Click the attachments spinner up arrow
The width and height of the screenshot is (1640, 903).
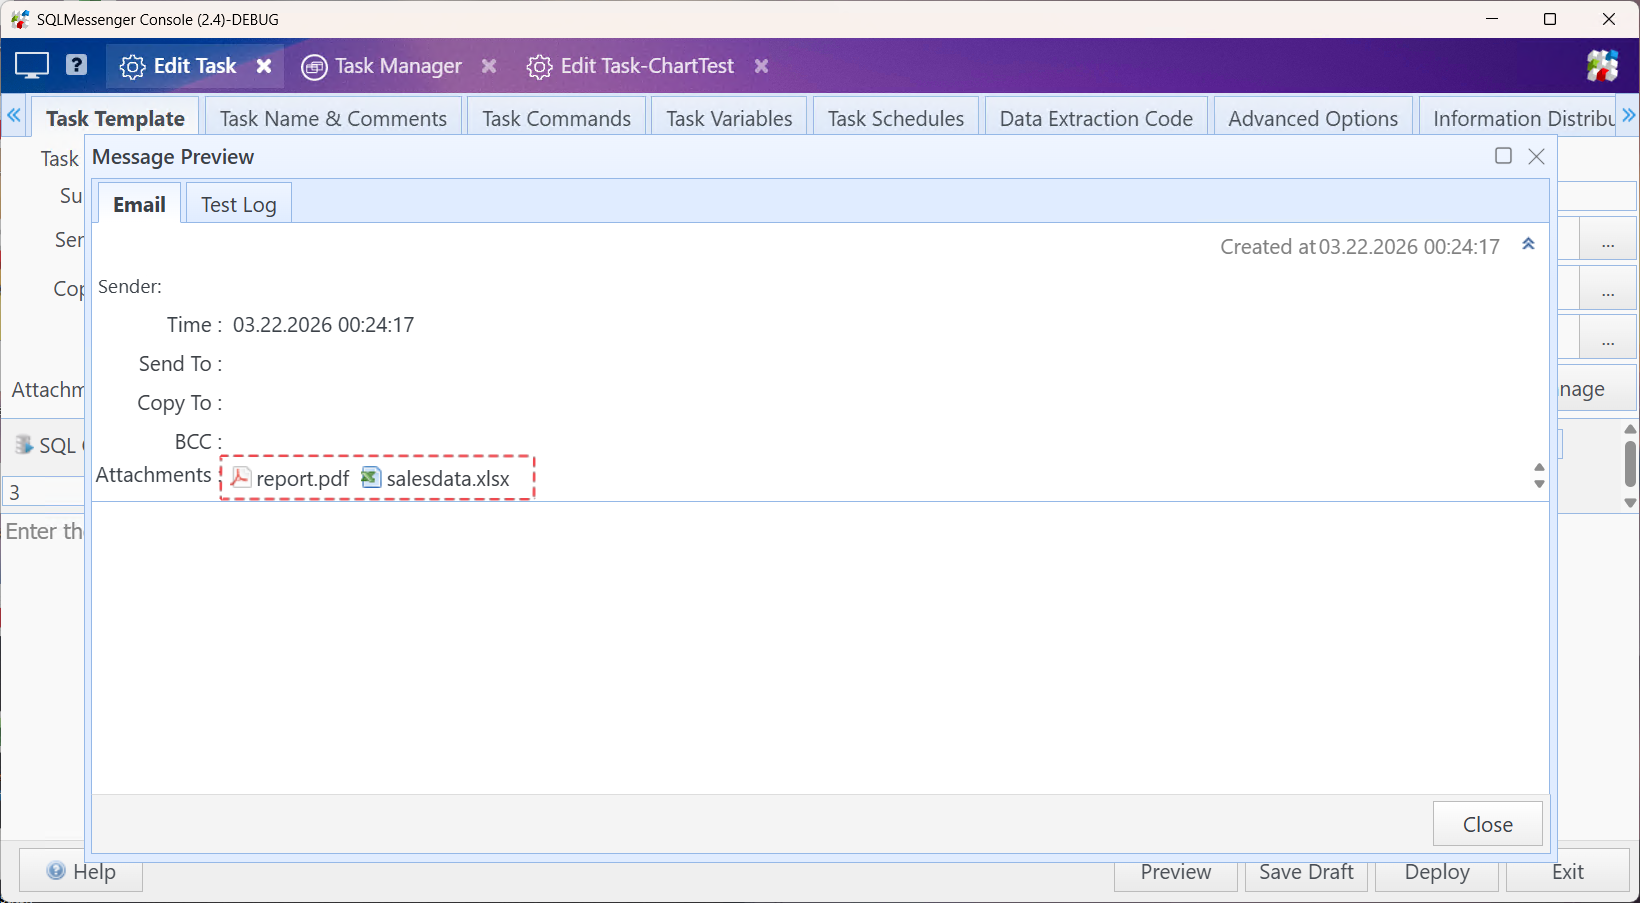(x=1539, y=468)
